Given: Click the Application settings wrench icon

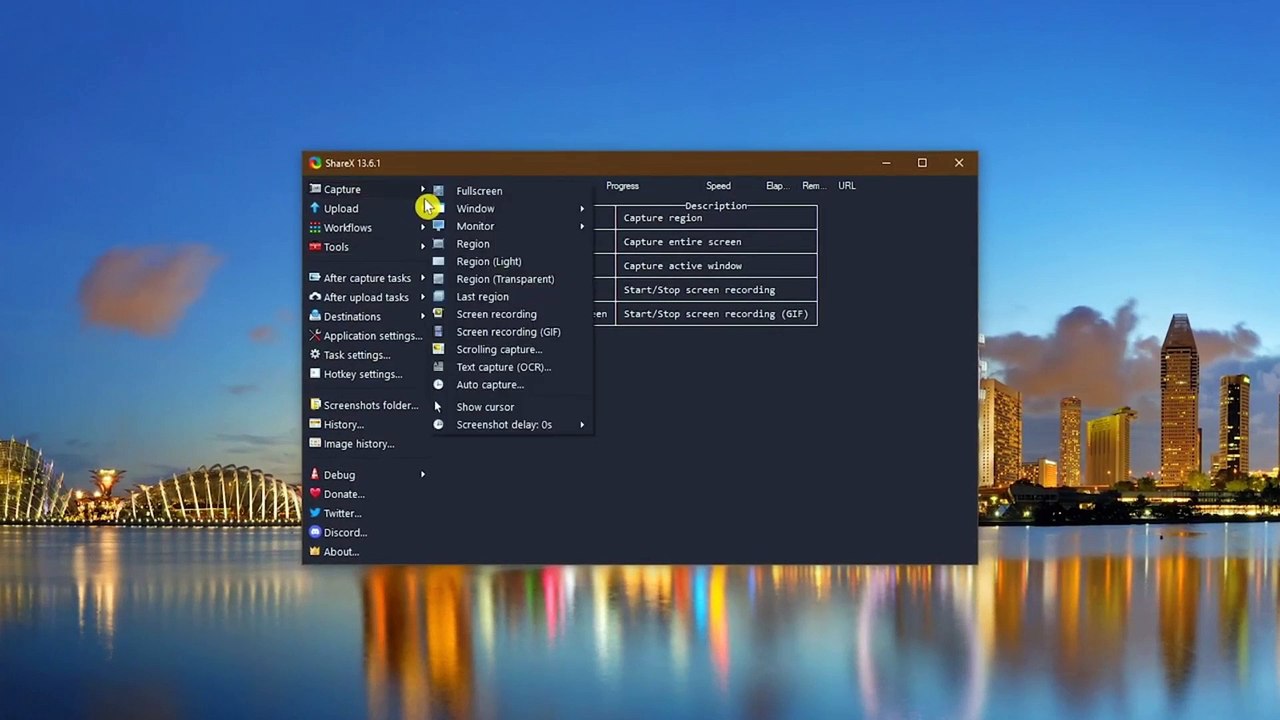Looking at the screenshot, I should 315,336.
